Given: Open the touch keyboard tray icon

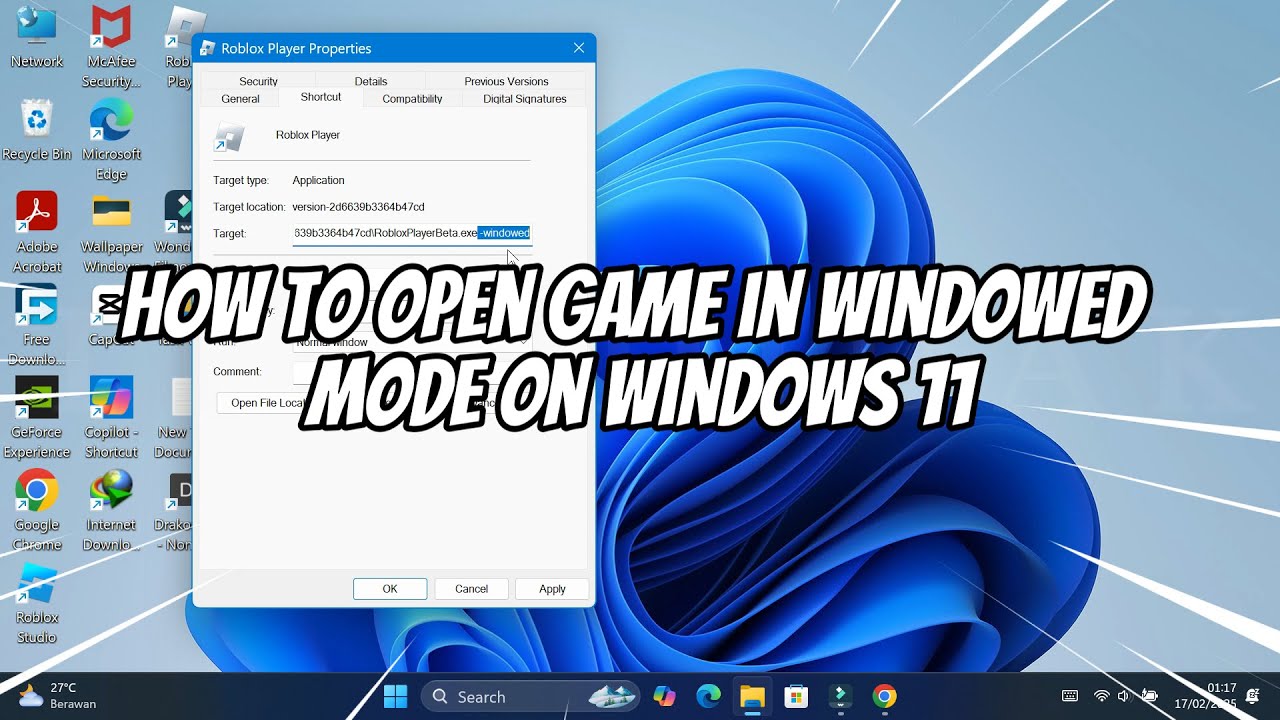Looking at the screenshot, I should (x=1069, y=696).
